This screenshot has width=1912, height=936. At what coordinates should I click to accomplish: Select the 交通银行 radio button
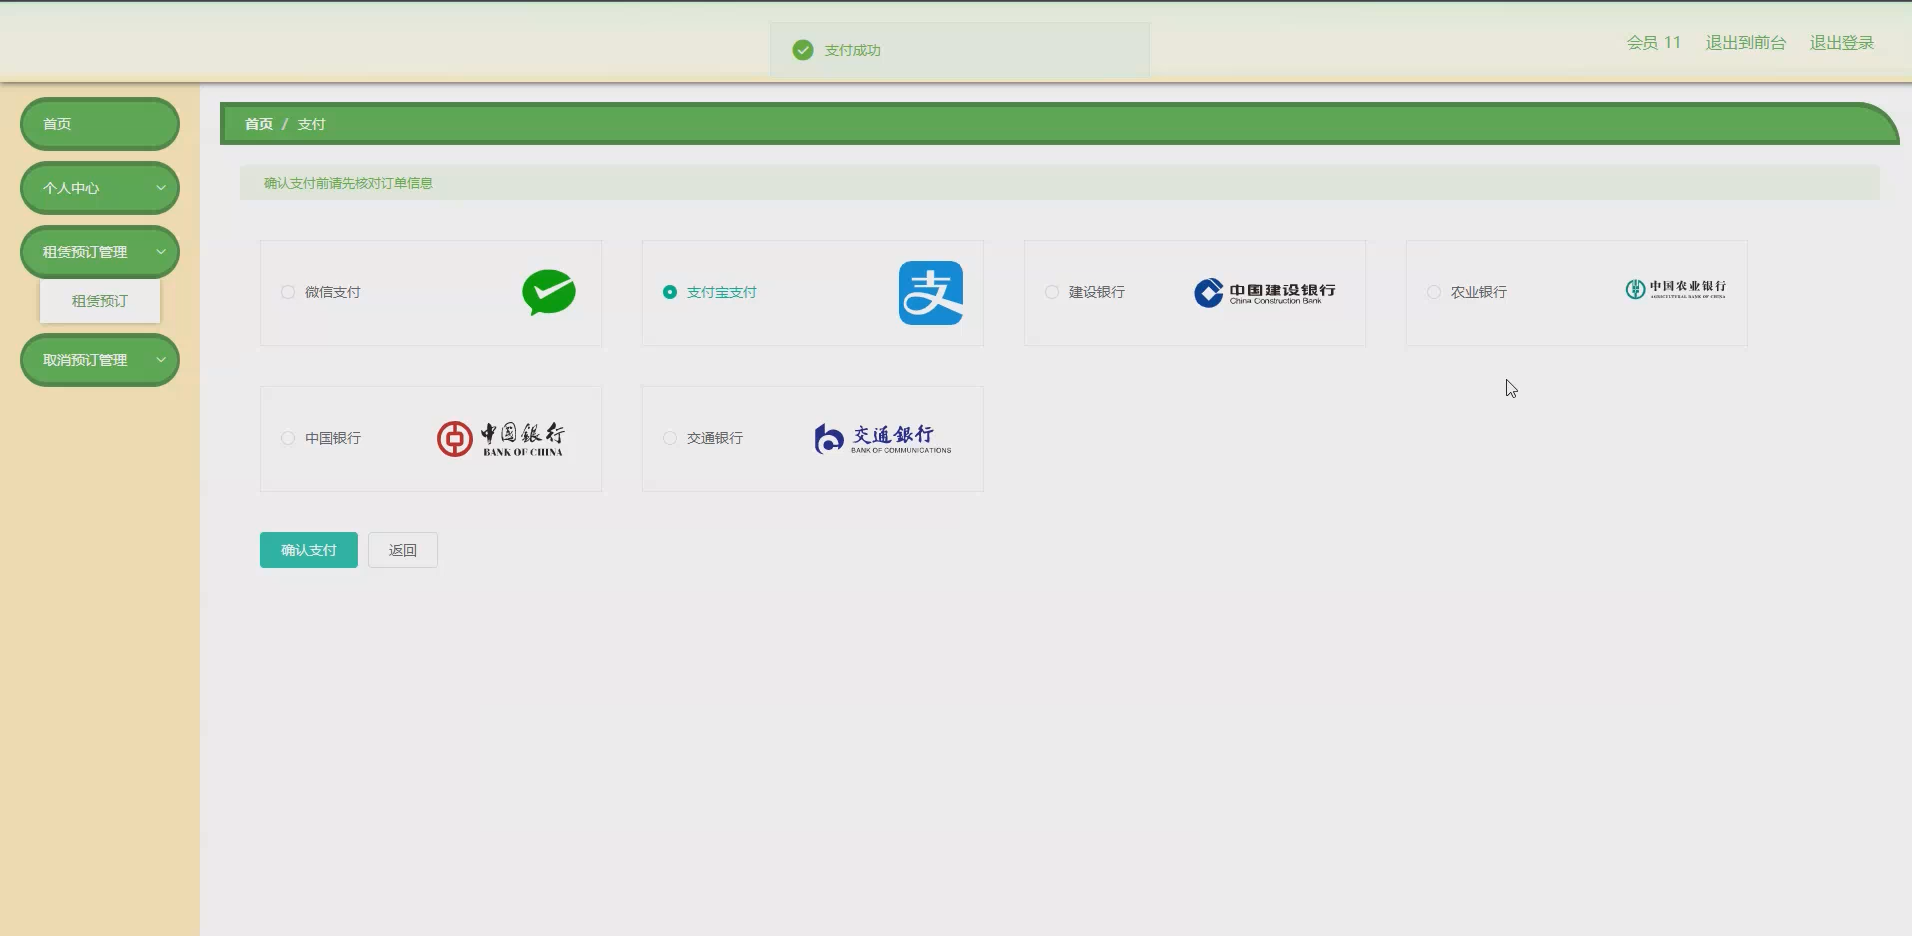[x=670, y=438]
